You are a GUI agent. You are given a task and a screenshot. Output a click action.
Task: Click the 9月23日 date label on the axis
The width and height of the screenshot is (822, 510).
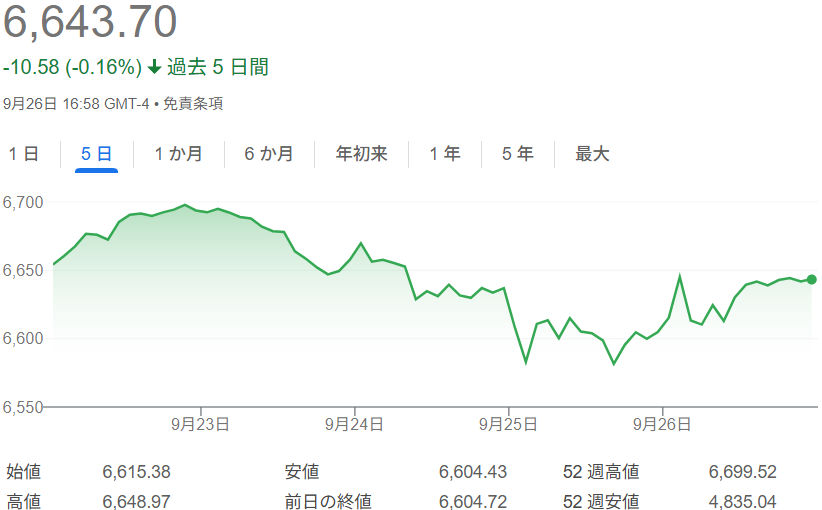click(201, 424)
